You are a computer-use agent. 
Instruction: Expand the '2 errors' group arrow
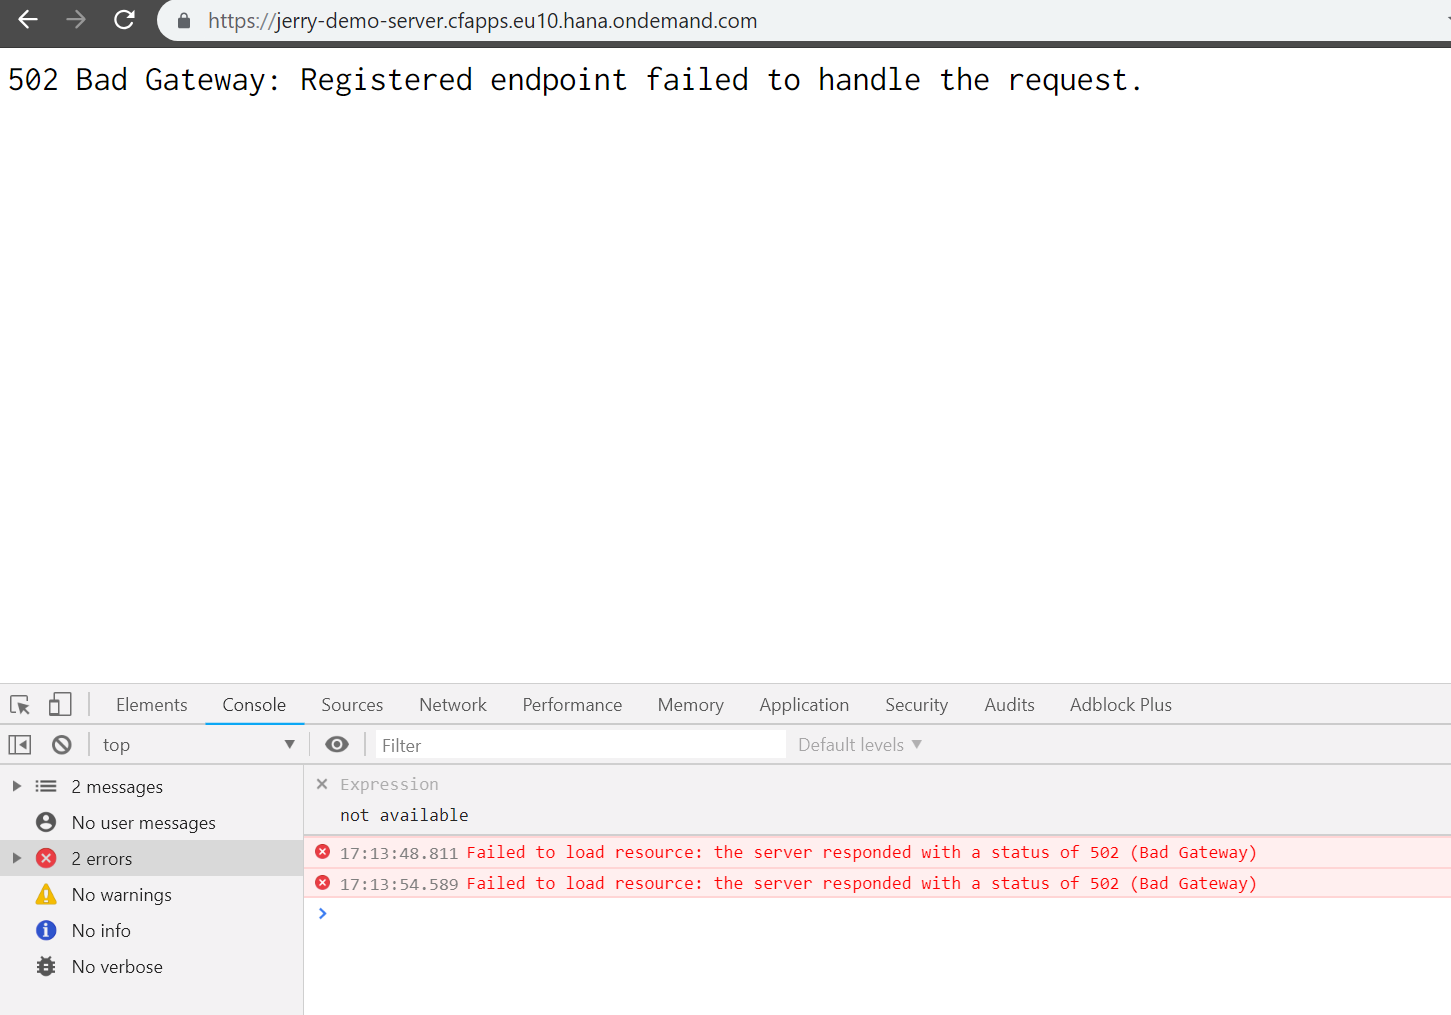(x=16, y=858)
